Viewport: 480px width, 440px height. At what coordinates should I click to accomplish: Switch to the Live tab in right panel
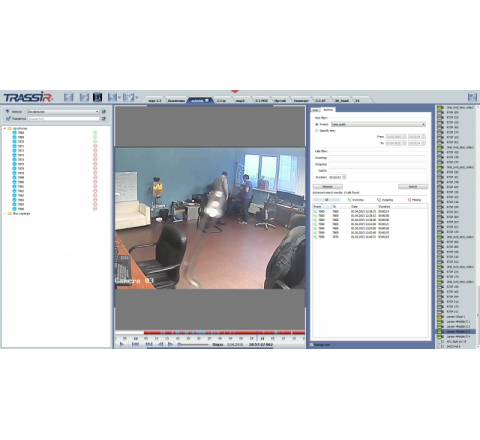point(315,110)
